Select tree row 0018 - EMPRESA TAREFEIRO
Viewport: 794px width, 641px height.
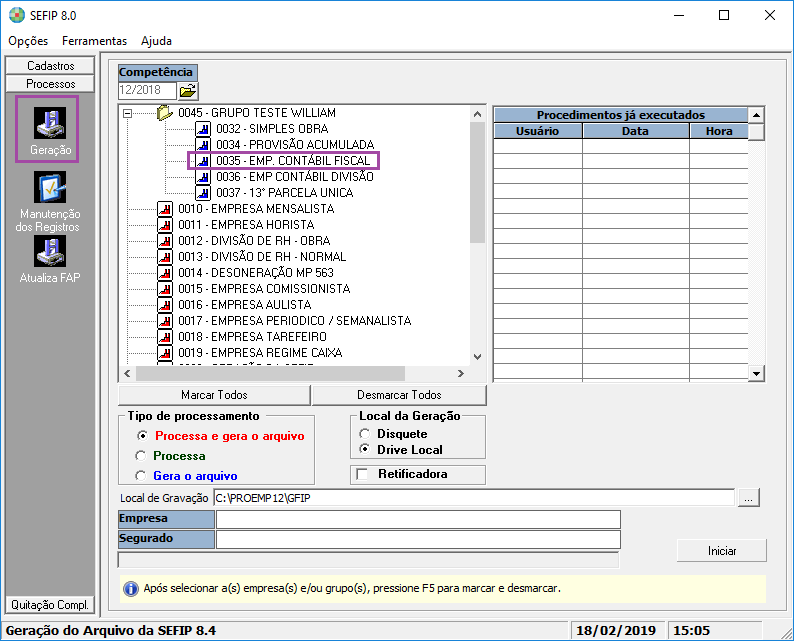[252, 337]
